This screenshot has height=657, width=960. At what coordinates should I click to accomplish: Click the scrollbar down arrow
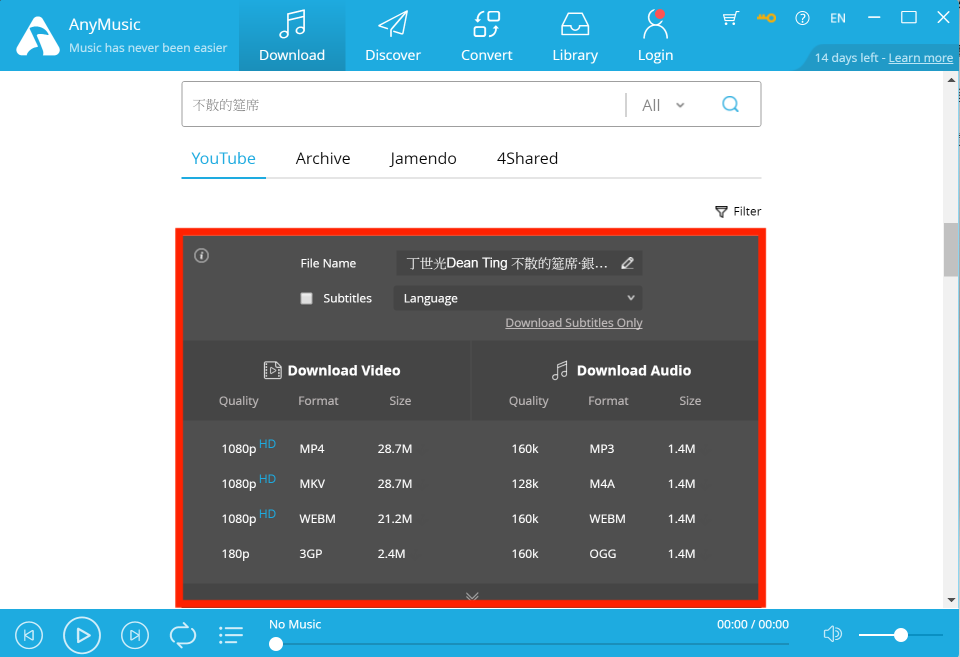pyautogui.click(x=951, y=600)
